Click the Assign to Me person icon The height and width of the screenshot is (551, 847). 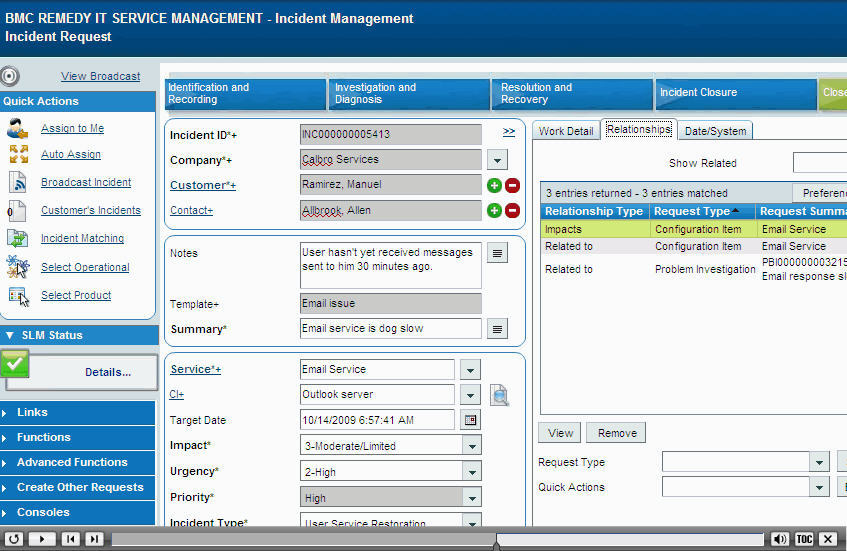(x=17, y=128)
